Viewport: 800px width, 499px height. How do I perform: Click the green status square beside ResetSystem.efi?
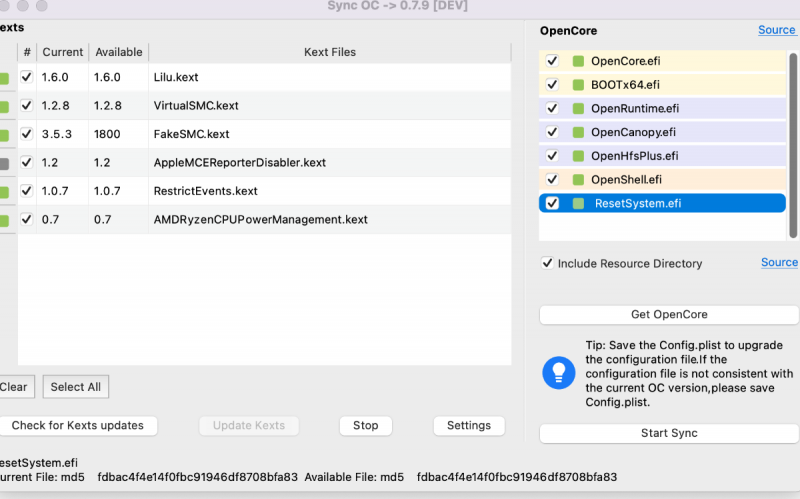coord(578,203)
